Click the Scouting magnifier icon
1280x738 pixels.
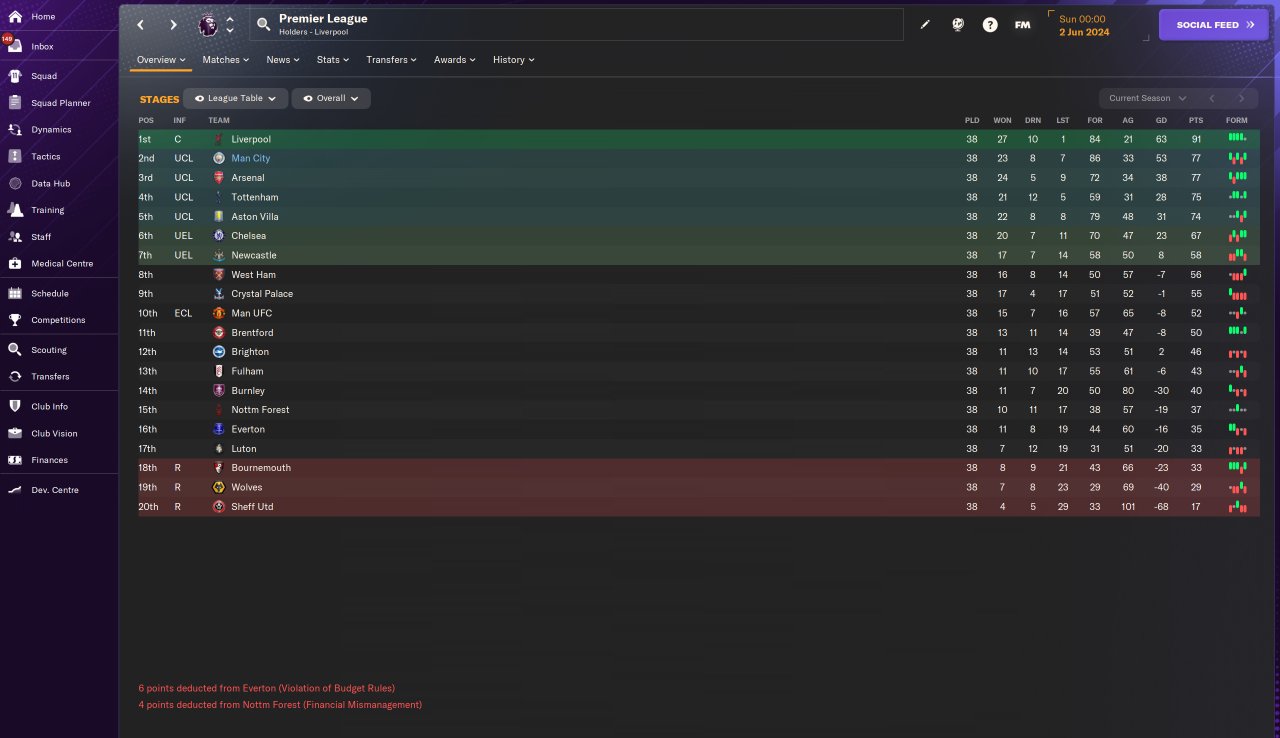(15, 350)
